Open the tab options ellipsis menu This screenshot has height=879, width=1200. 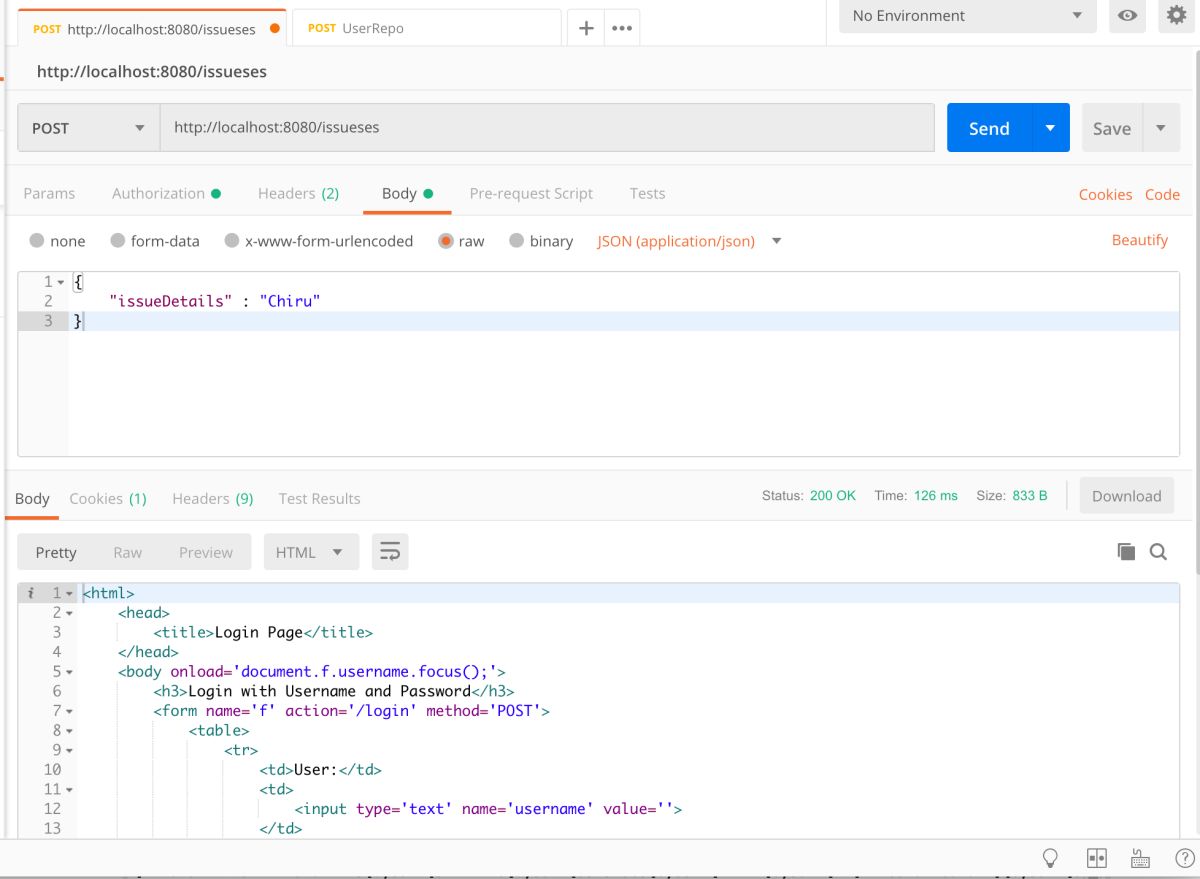coord(622,28)
